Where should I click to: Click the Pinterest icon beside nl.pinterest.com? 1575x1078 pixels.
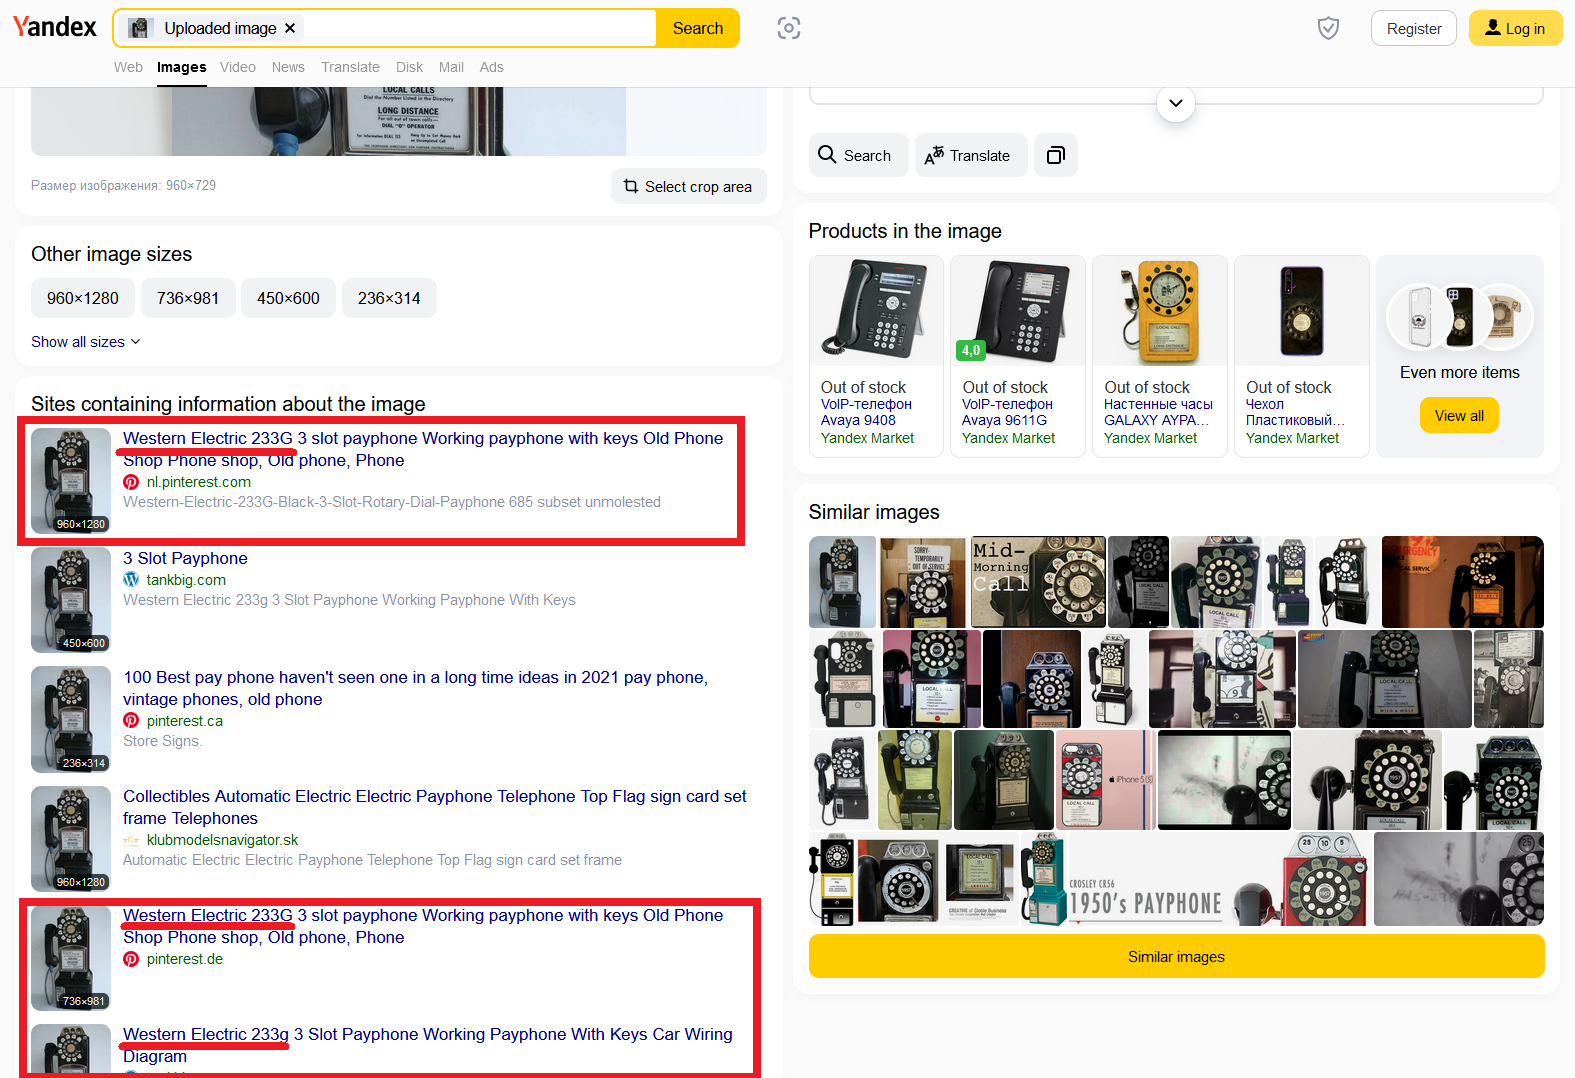[x=131, y=482]
